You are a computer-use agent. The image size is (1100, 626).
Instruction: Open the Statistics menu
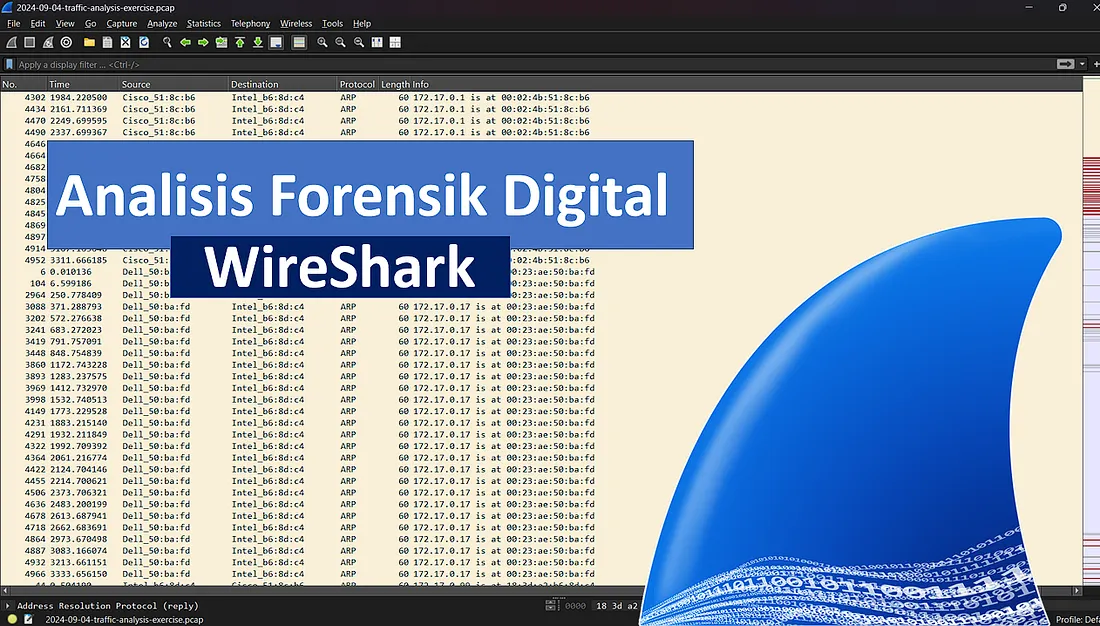(x=203, y=23)
